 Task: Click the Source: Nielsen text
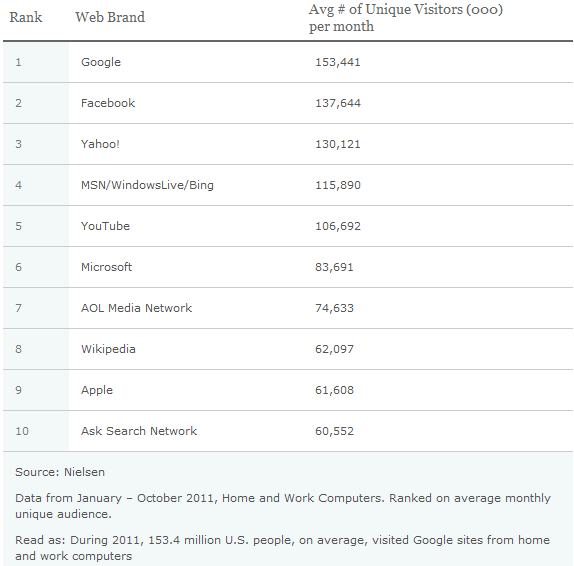click(60, 472)
